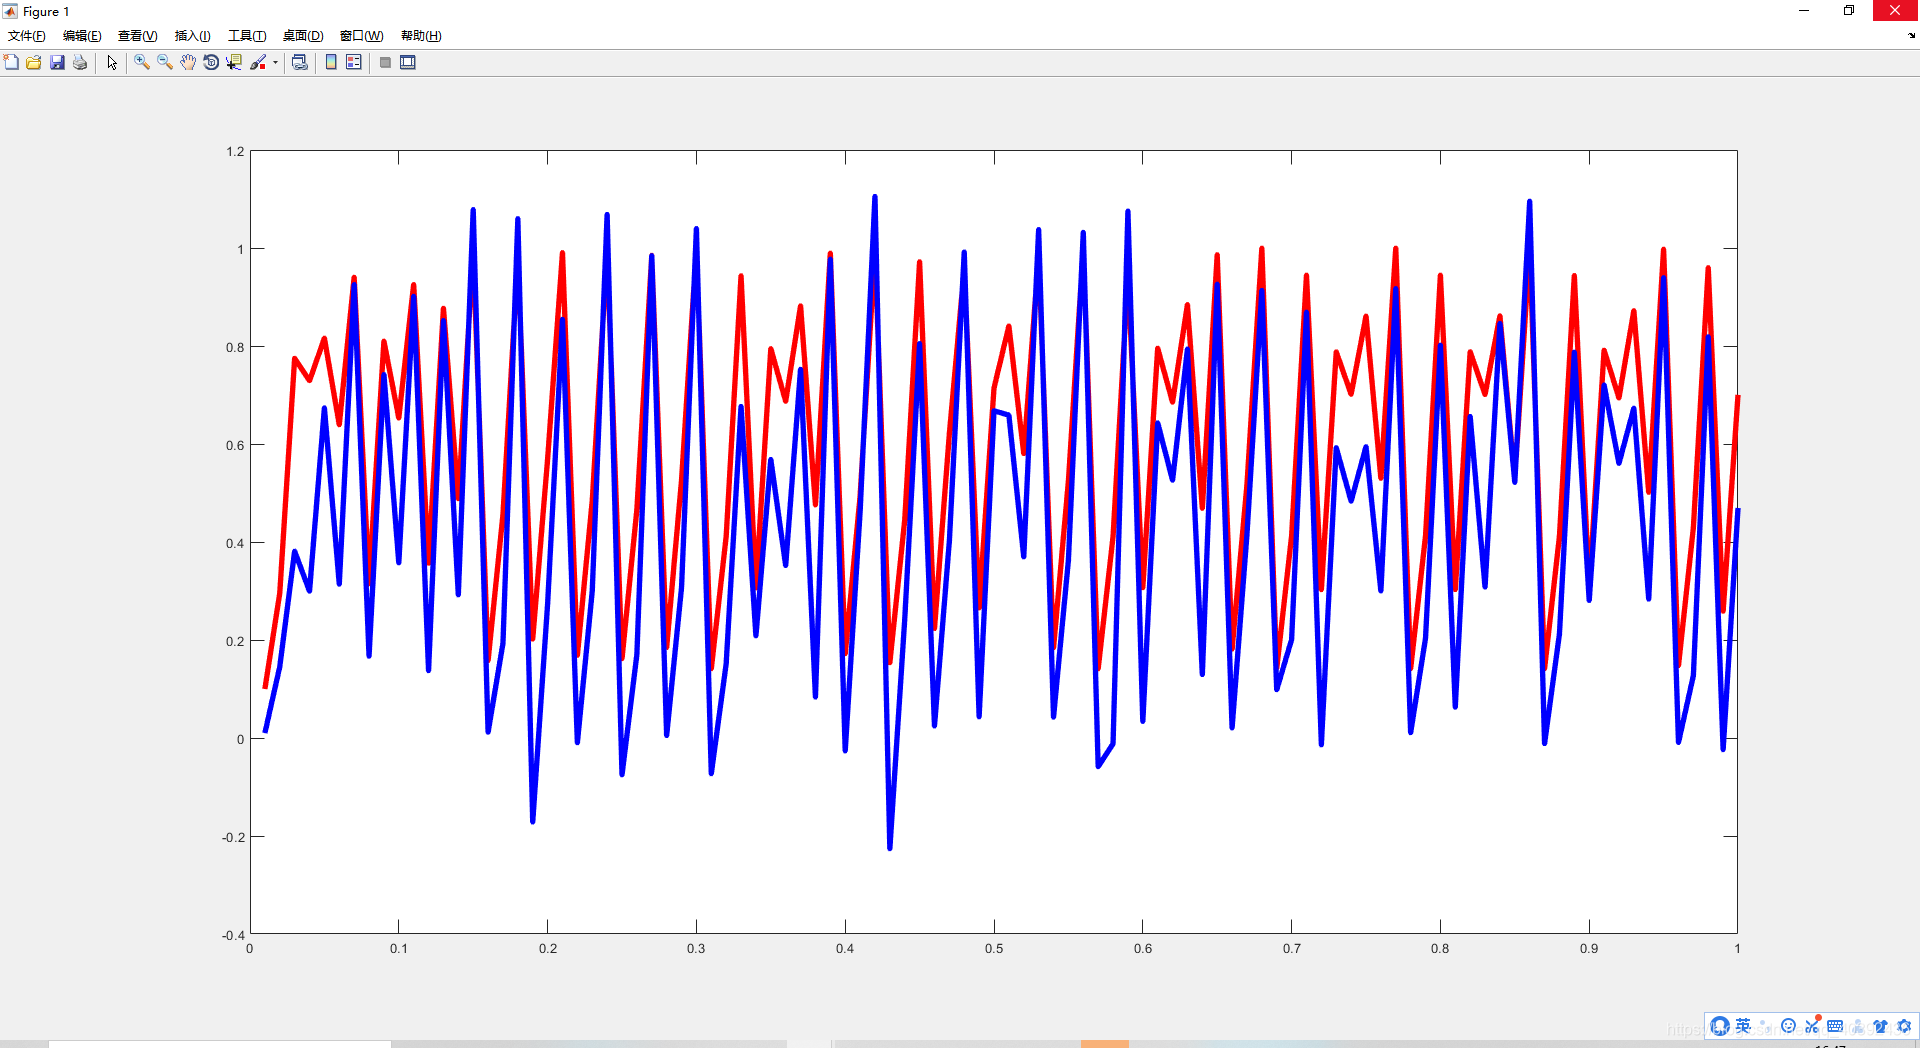
Task: Open the 查看(V) menu
Action: pos(138,36)
